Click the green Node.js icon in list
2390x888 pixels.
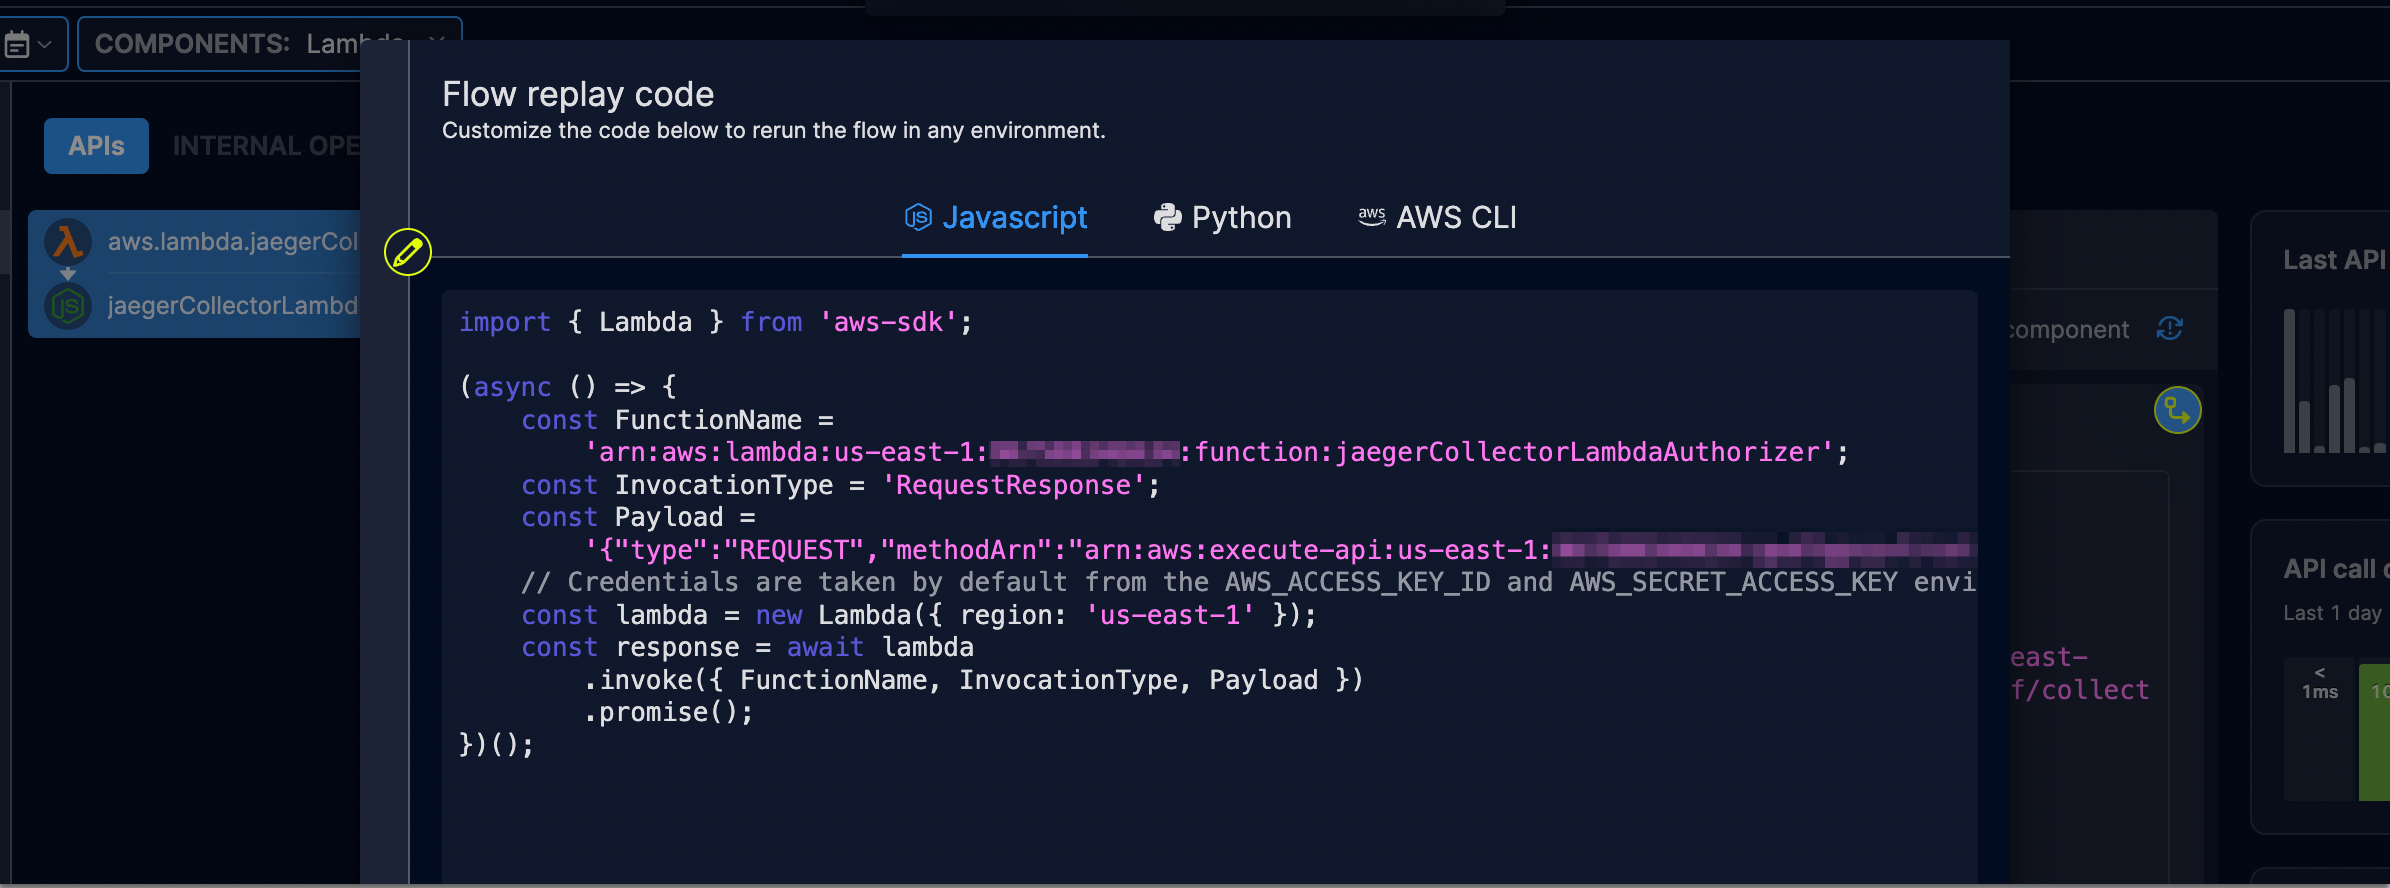(68, 306)
